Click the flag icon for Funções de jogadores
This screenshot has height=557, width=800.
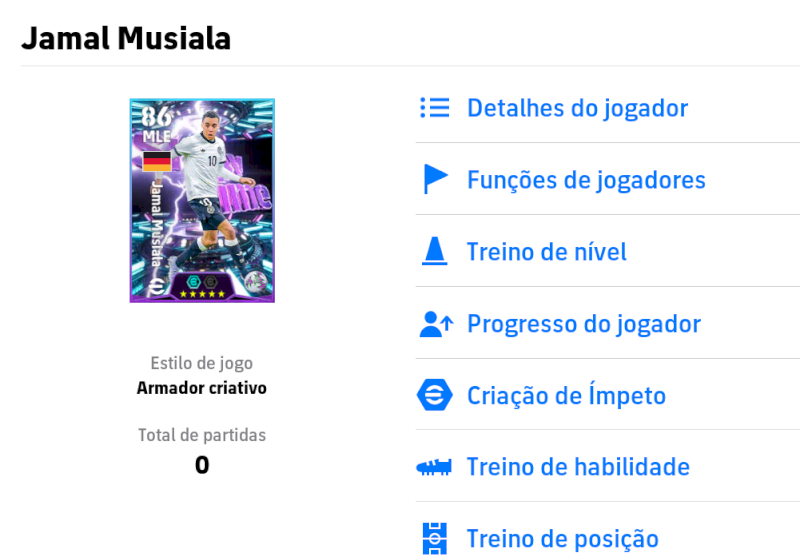click(x=435, y=179)
